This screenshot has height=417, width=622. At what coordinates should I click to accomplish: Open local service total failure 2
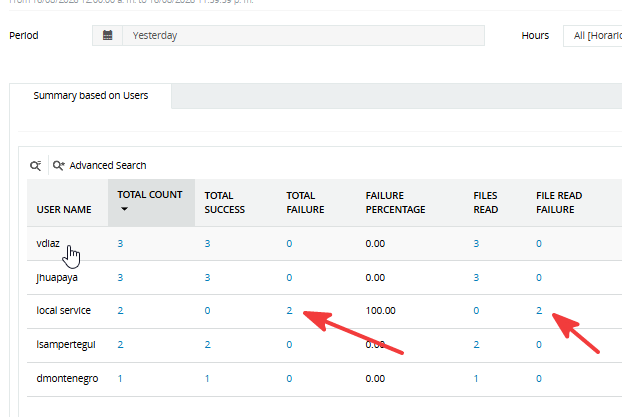point(289,311)
